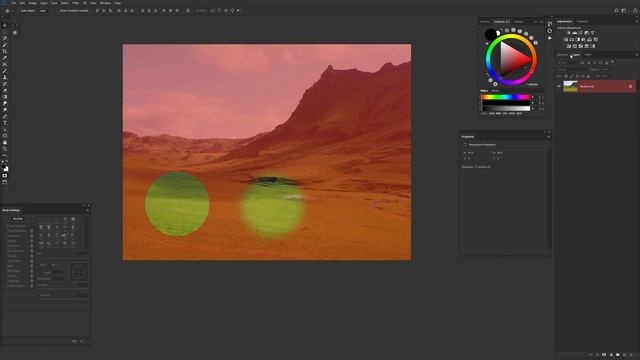
Task: Open the Image menu
Action: 32,3
